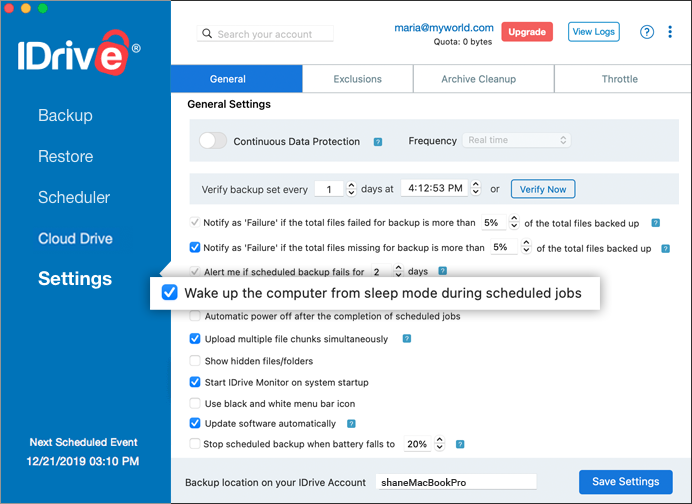This screenshot has height=504, width=692.
Task: Click the files failed 5% field
Action: (x=494, y=222)
